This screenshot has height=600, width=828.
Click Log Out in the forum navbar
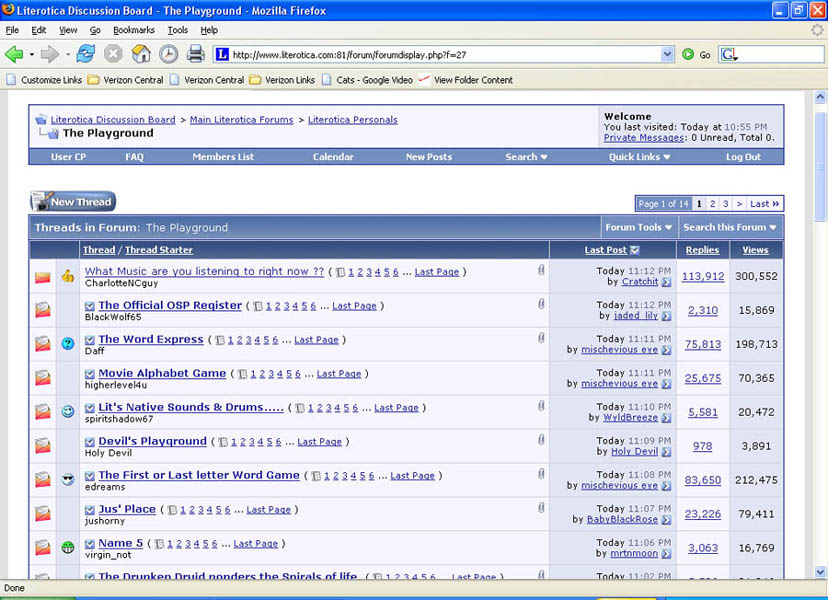tap(743, 157)
